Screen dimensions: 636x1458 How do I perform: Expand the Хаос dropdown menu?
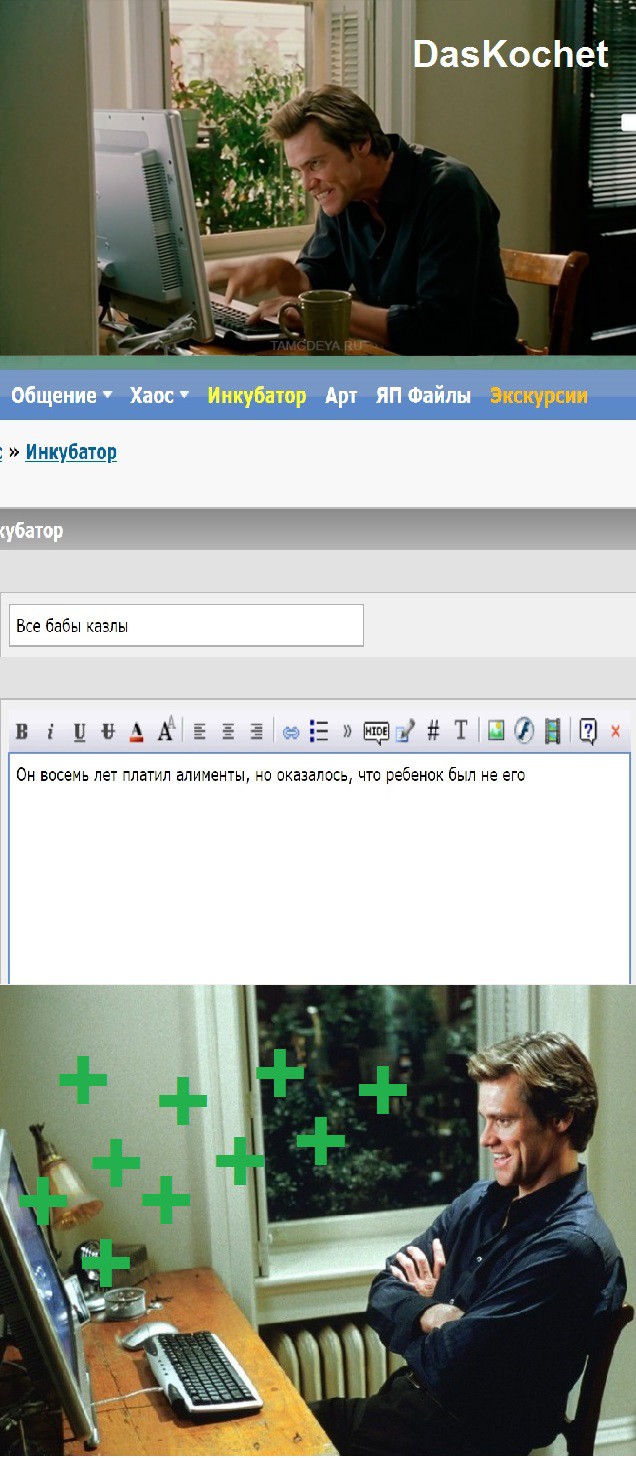pos(158,396)
